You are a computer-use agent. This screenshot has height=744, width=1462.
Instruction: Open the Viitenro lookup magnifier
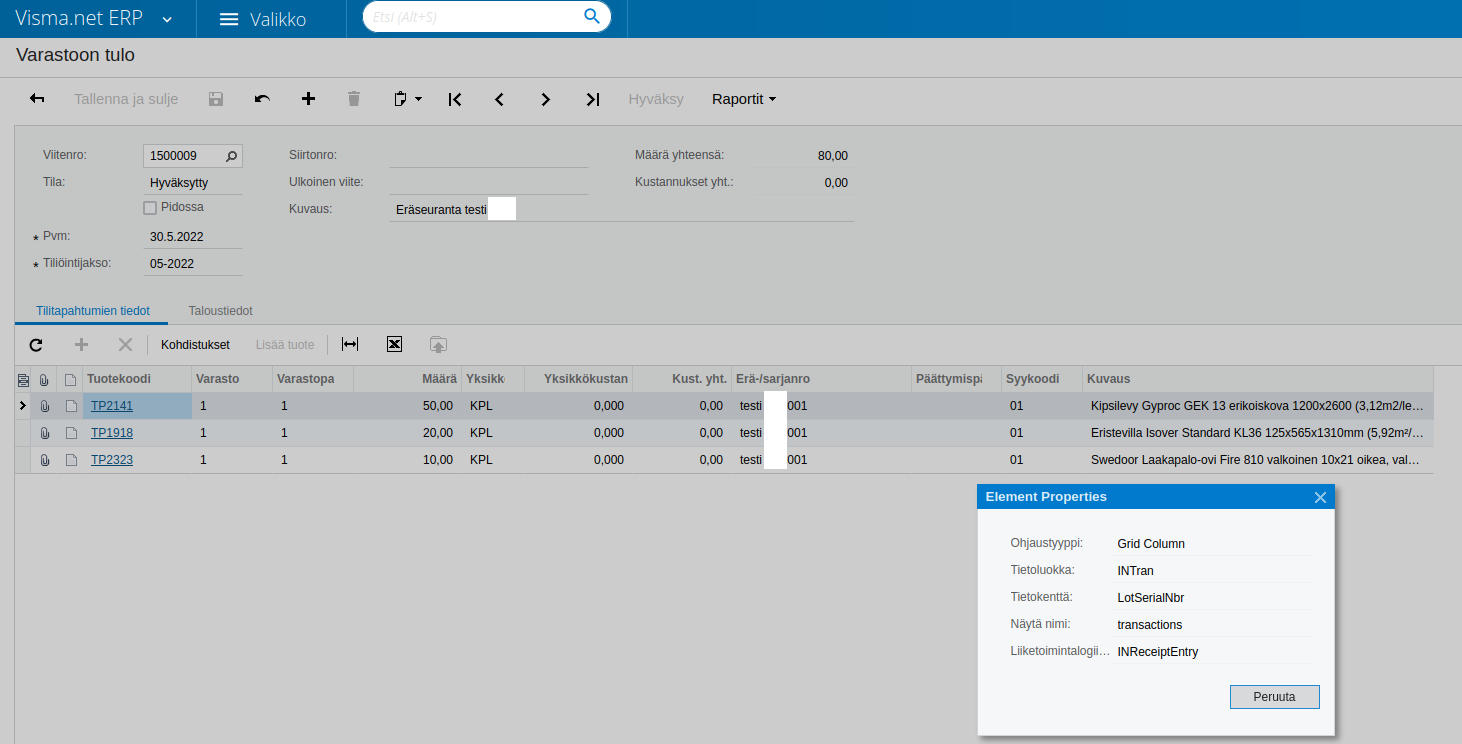231,156
